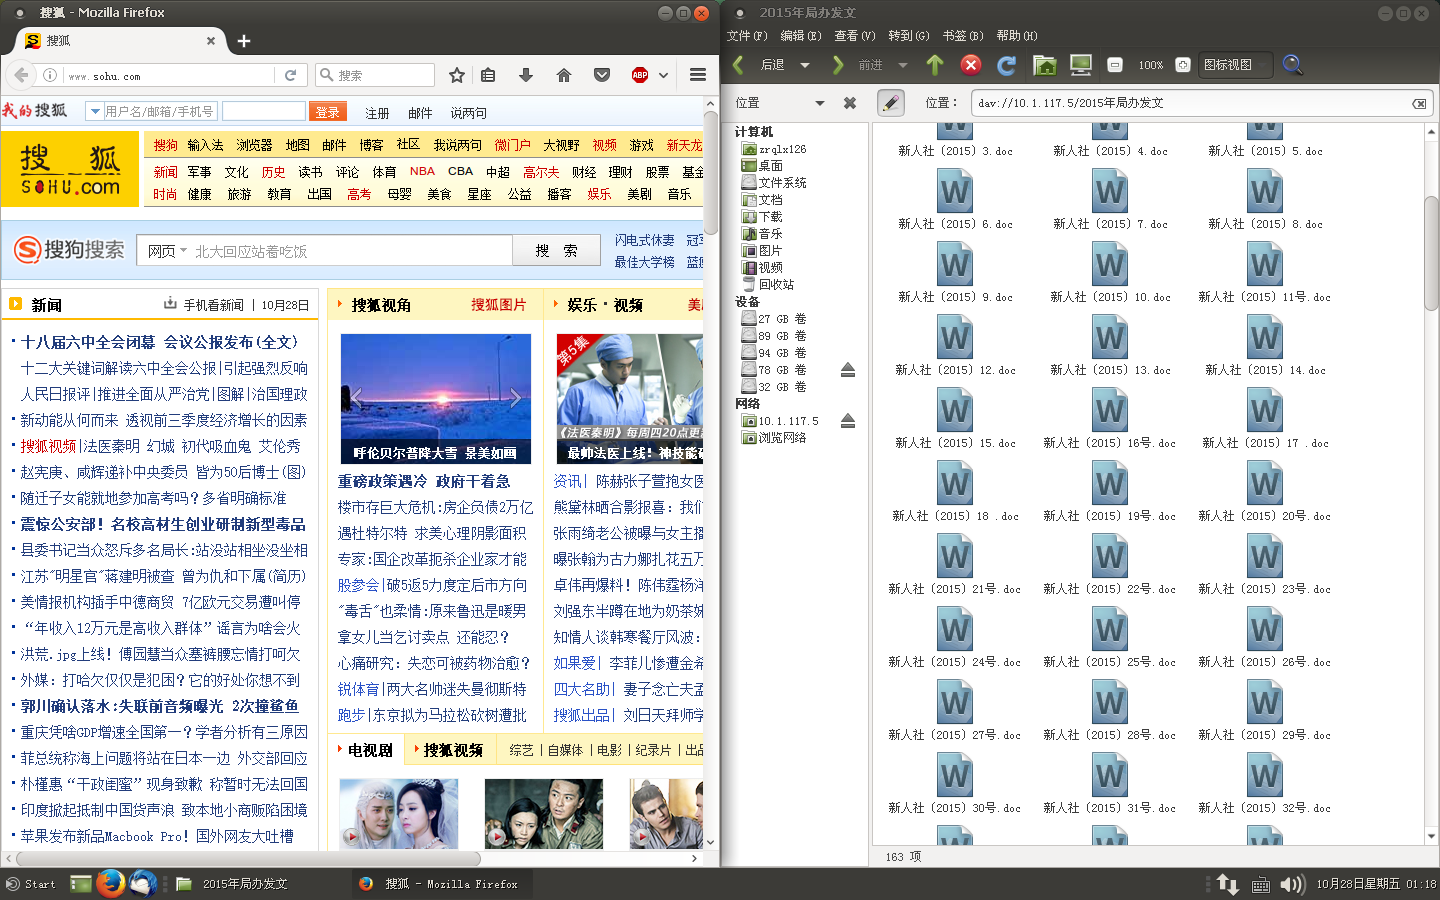The image size is (1440, 900).
Task: Open Home folder icon in file manager
Action: 1045,65
